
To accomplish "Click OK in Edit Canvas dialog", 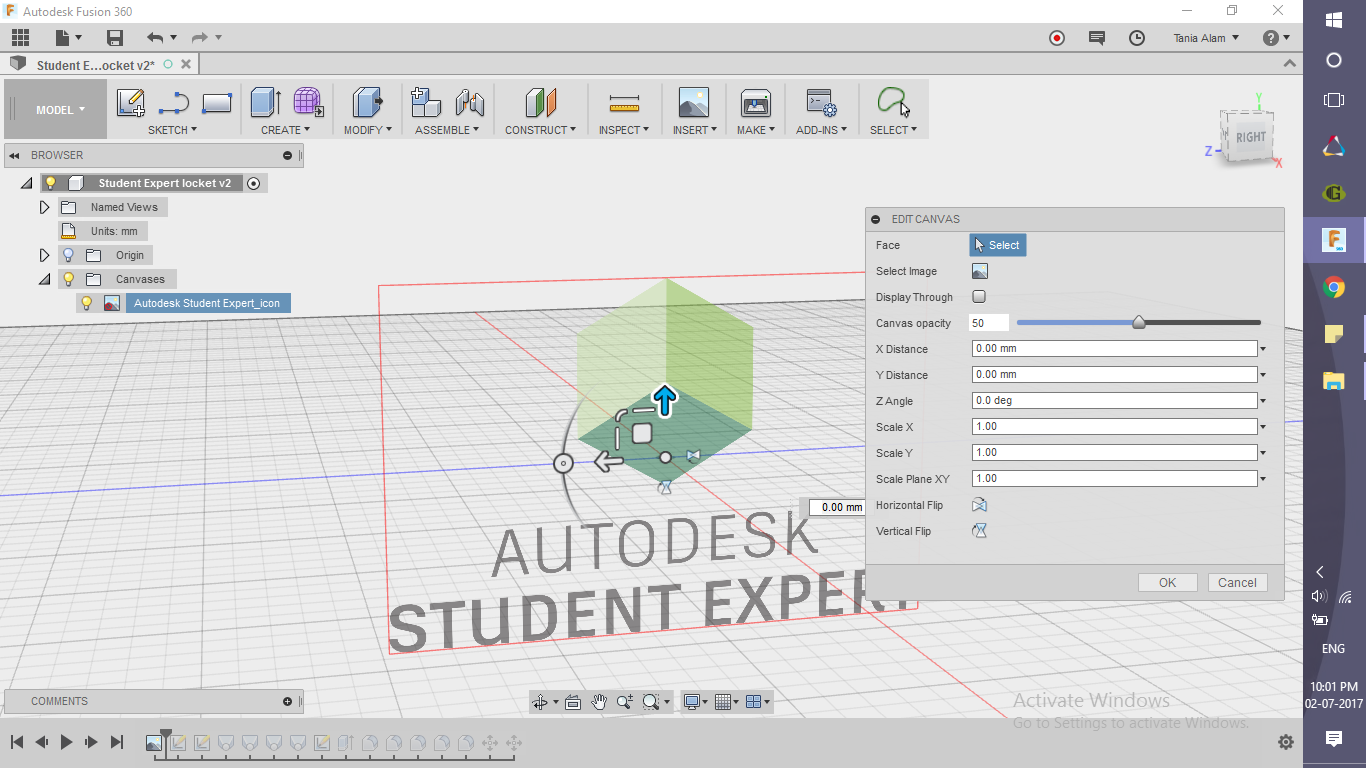I will [x=1167, y=583].
